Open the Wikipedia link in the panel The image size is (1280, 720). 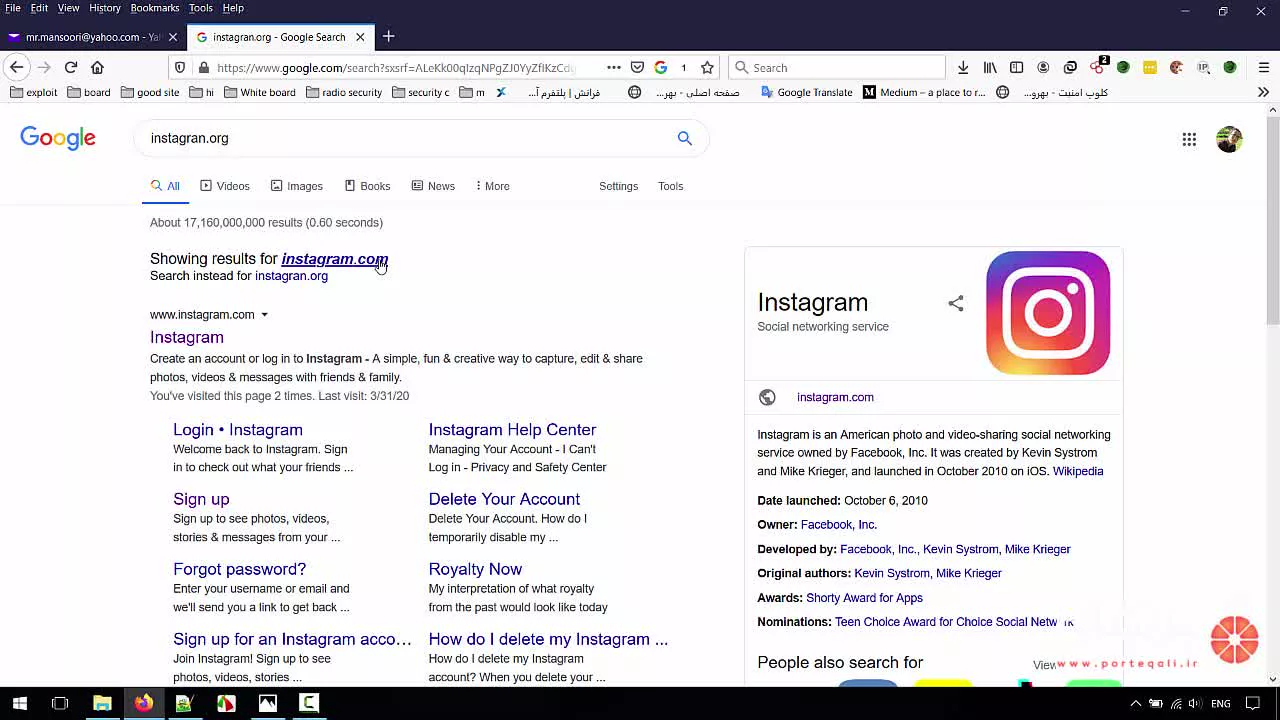pos(1078,471)
